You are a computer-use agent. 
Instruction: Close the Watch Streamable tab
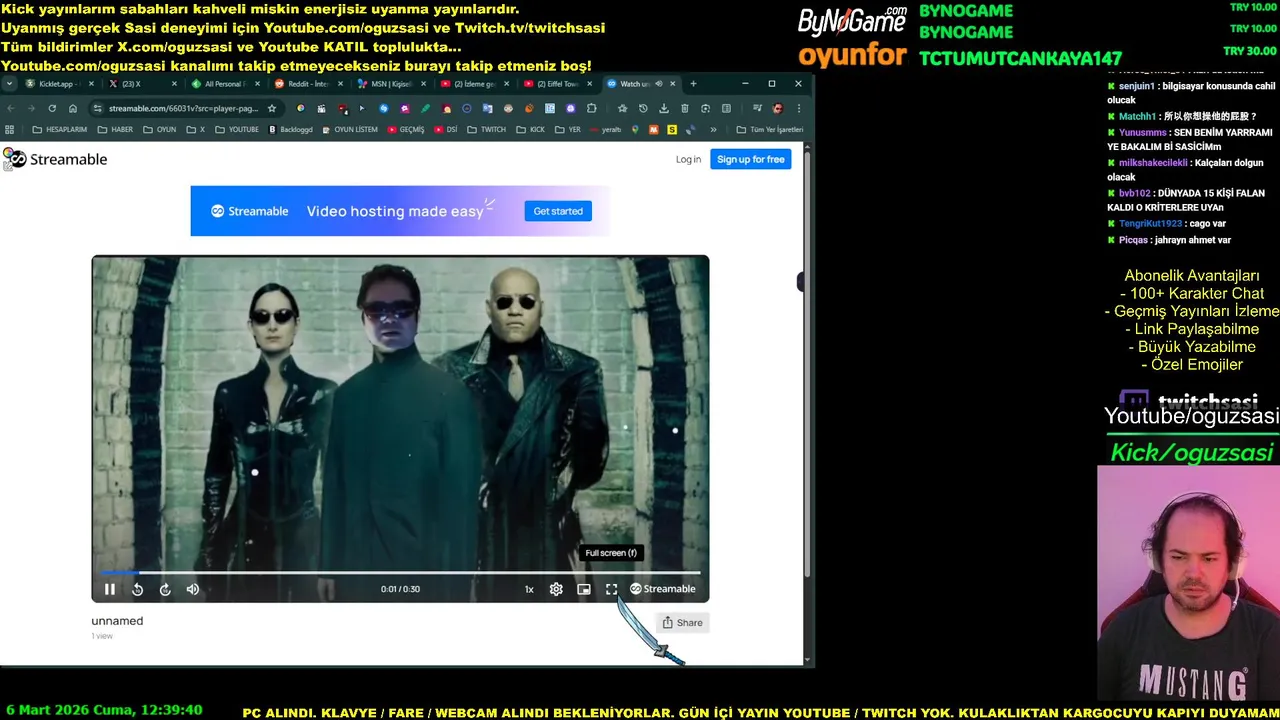[673, 84]
